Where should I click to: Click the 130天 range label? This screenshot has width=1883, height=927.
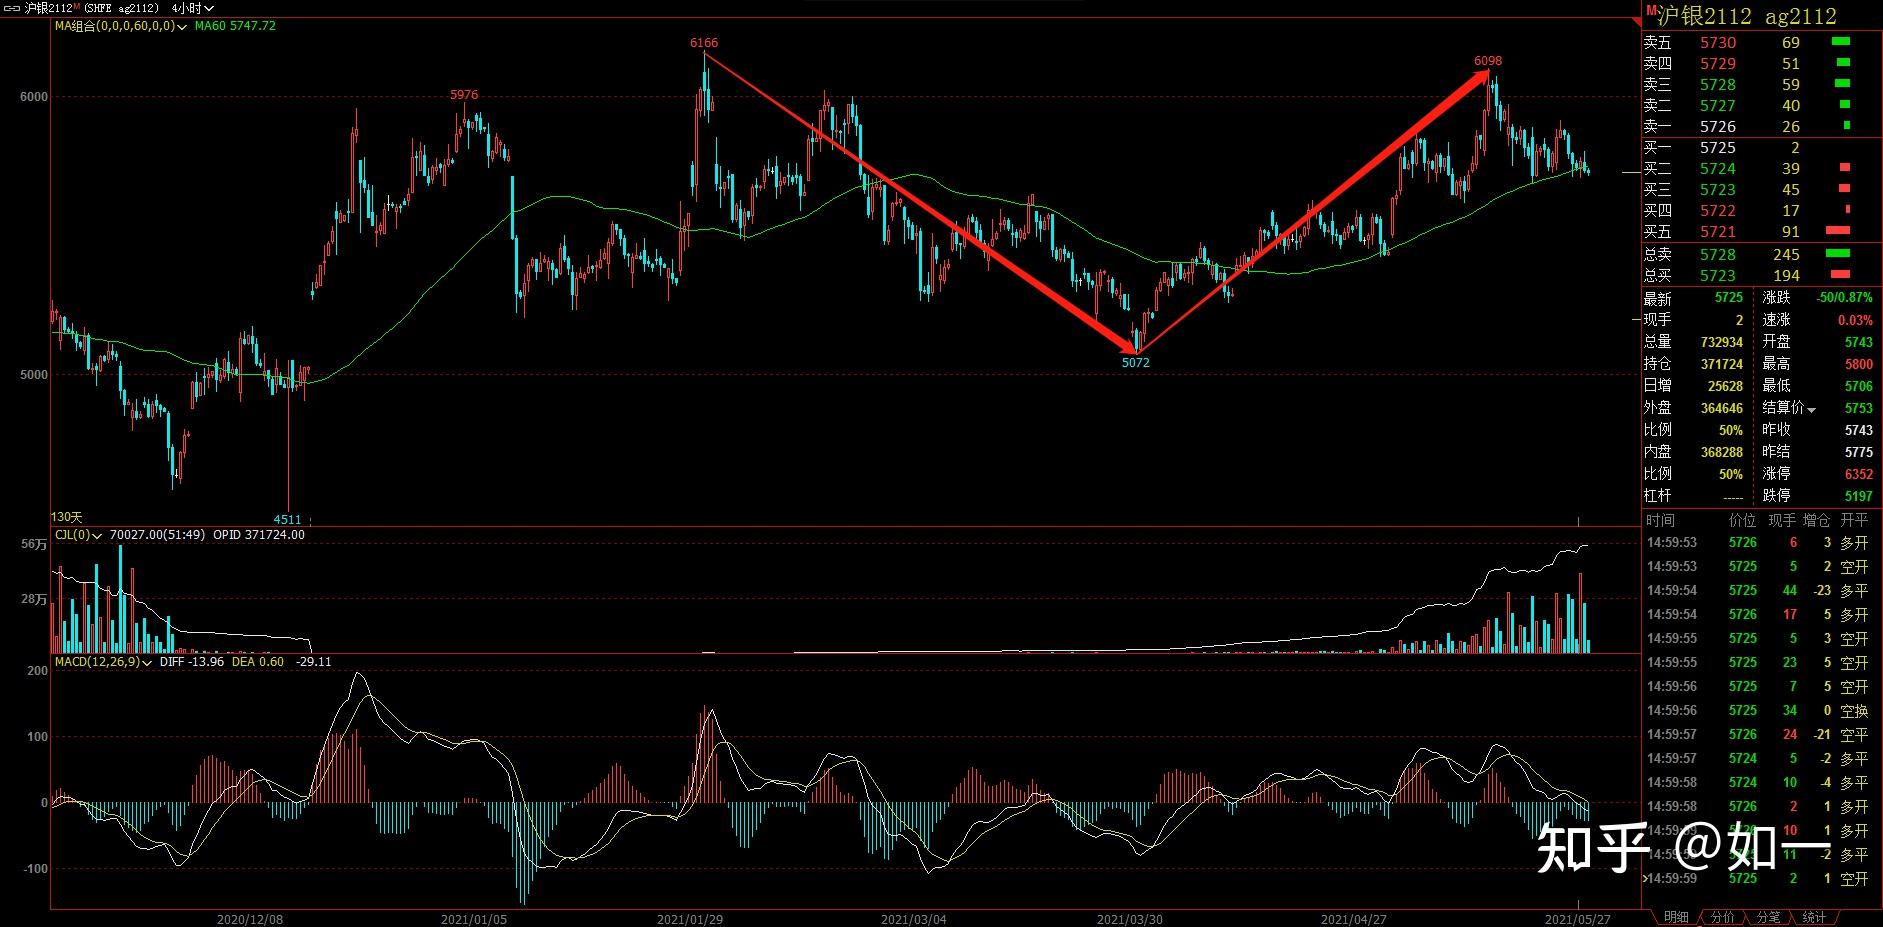click(66, 517)
